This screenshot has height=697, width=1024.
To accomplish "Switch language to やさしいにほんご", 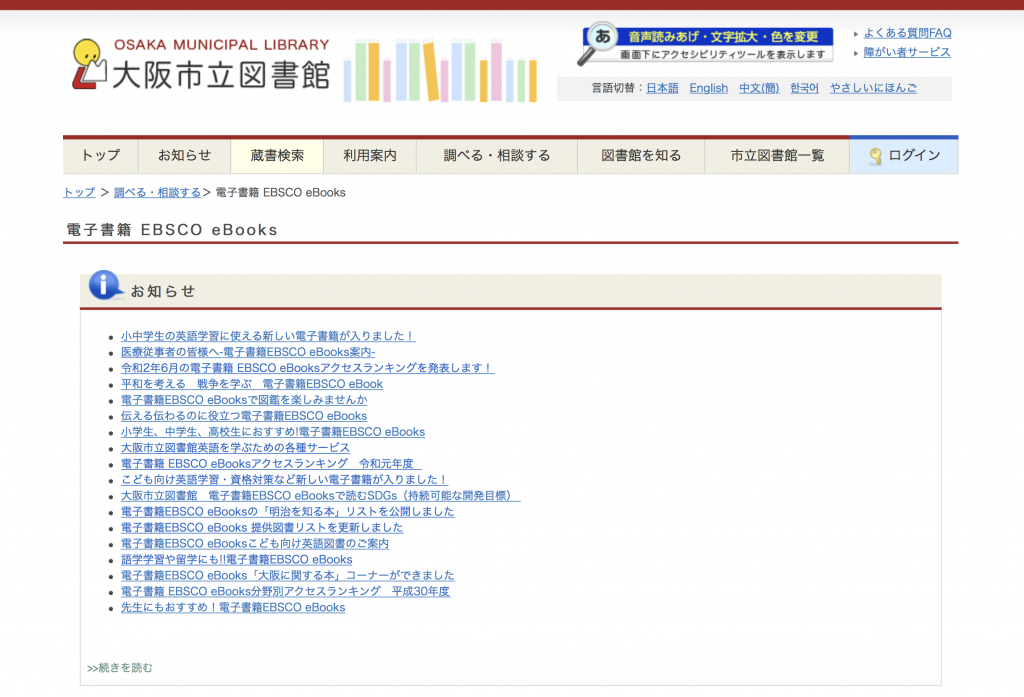I will [x=873, y=88].
